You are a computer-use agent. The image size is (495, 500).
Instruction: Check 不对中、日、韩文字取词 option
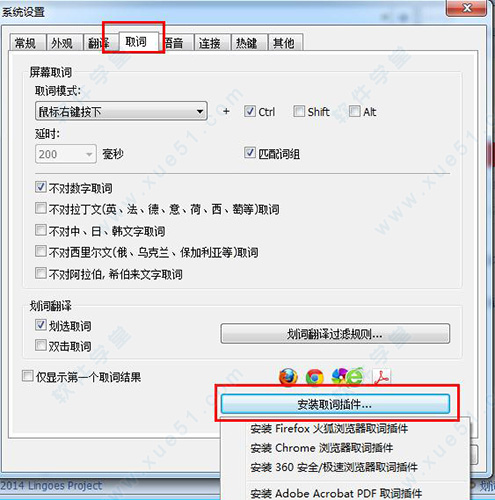pyautogui.click(x=41, y=230)
